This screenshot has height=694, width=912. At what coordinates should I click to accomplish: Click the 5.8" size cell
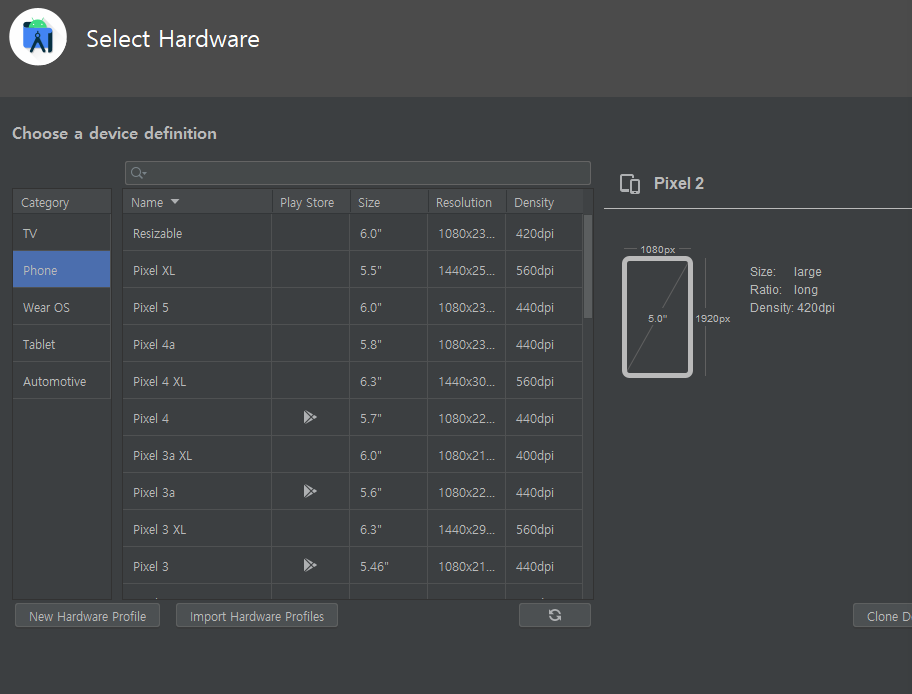coord(389,344)
